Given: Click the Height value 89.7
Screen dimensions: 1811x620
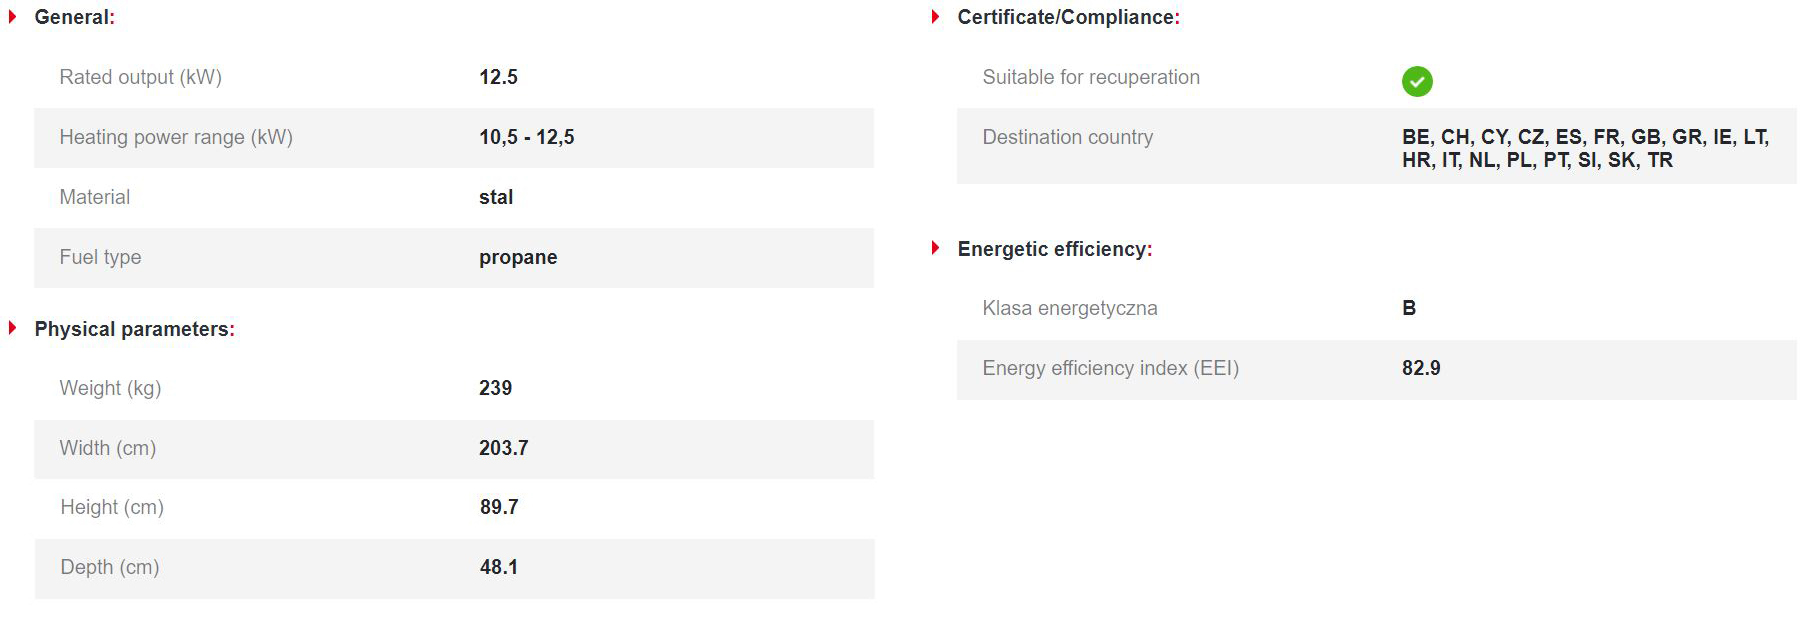Looking at the screenshot, I should coord(499,507).
